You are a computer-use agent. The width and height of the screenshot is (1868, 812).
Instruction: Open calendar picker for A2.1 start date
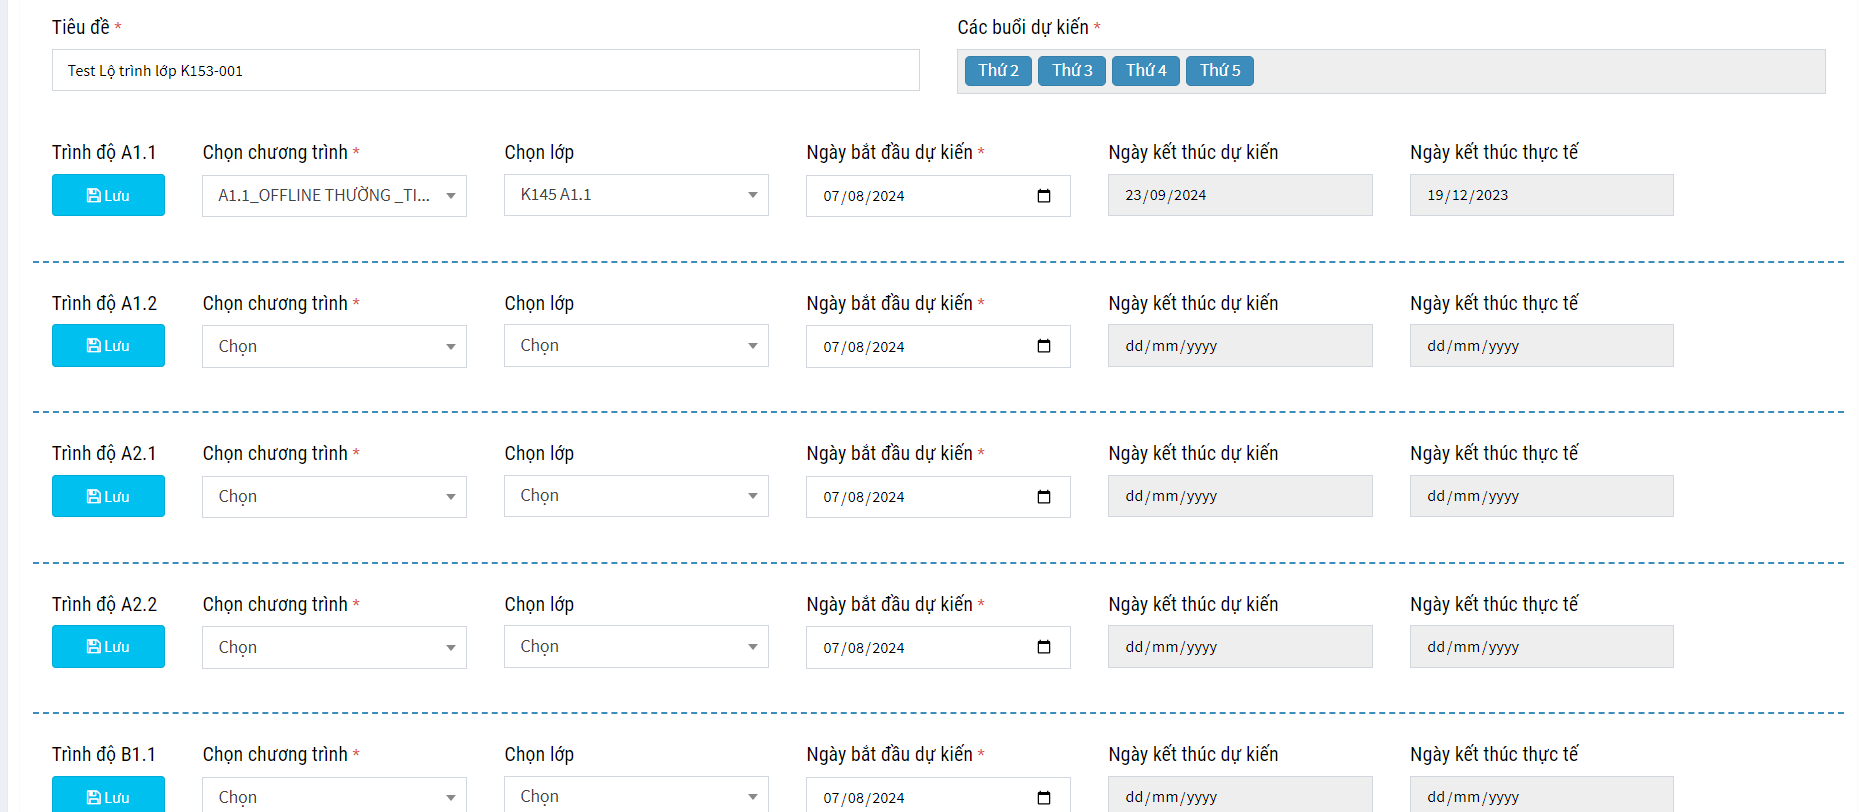tap(1044, 497)
